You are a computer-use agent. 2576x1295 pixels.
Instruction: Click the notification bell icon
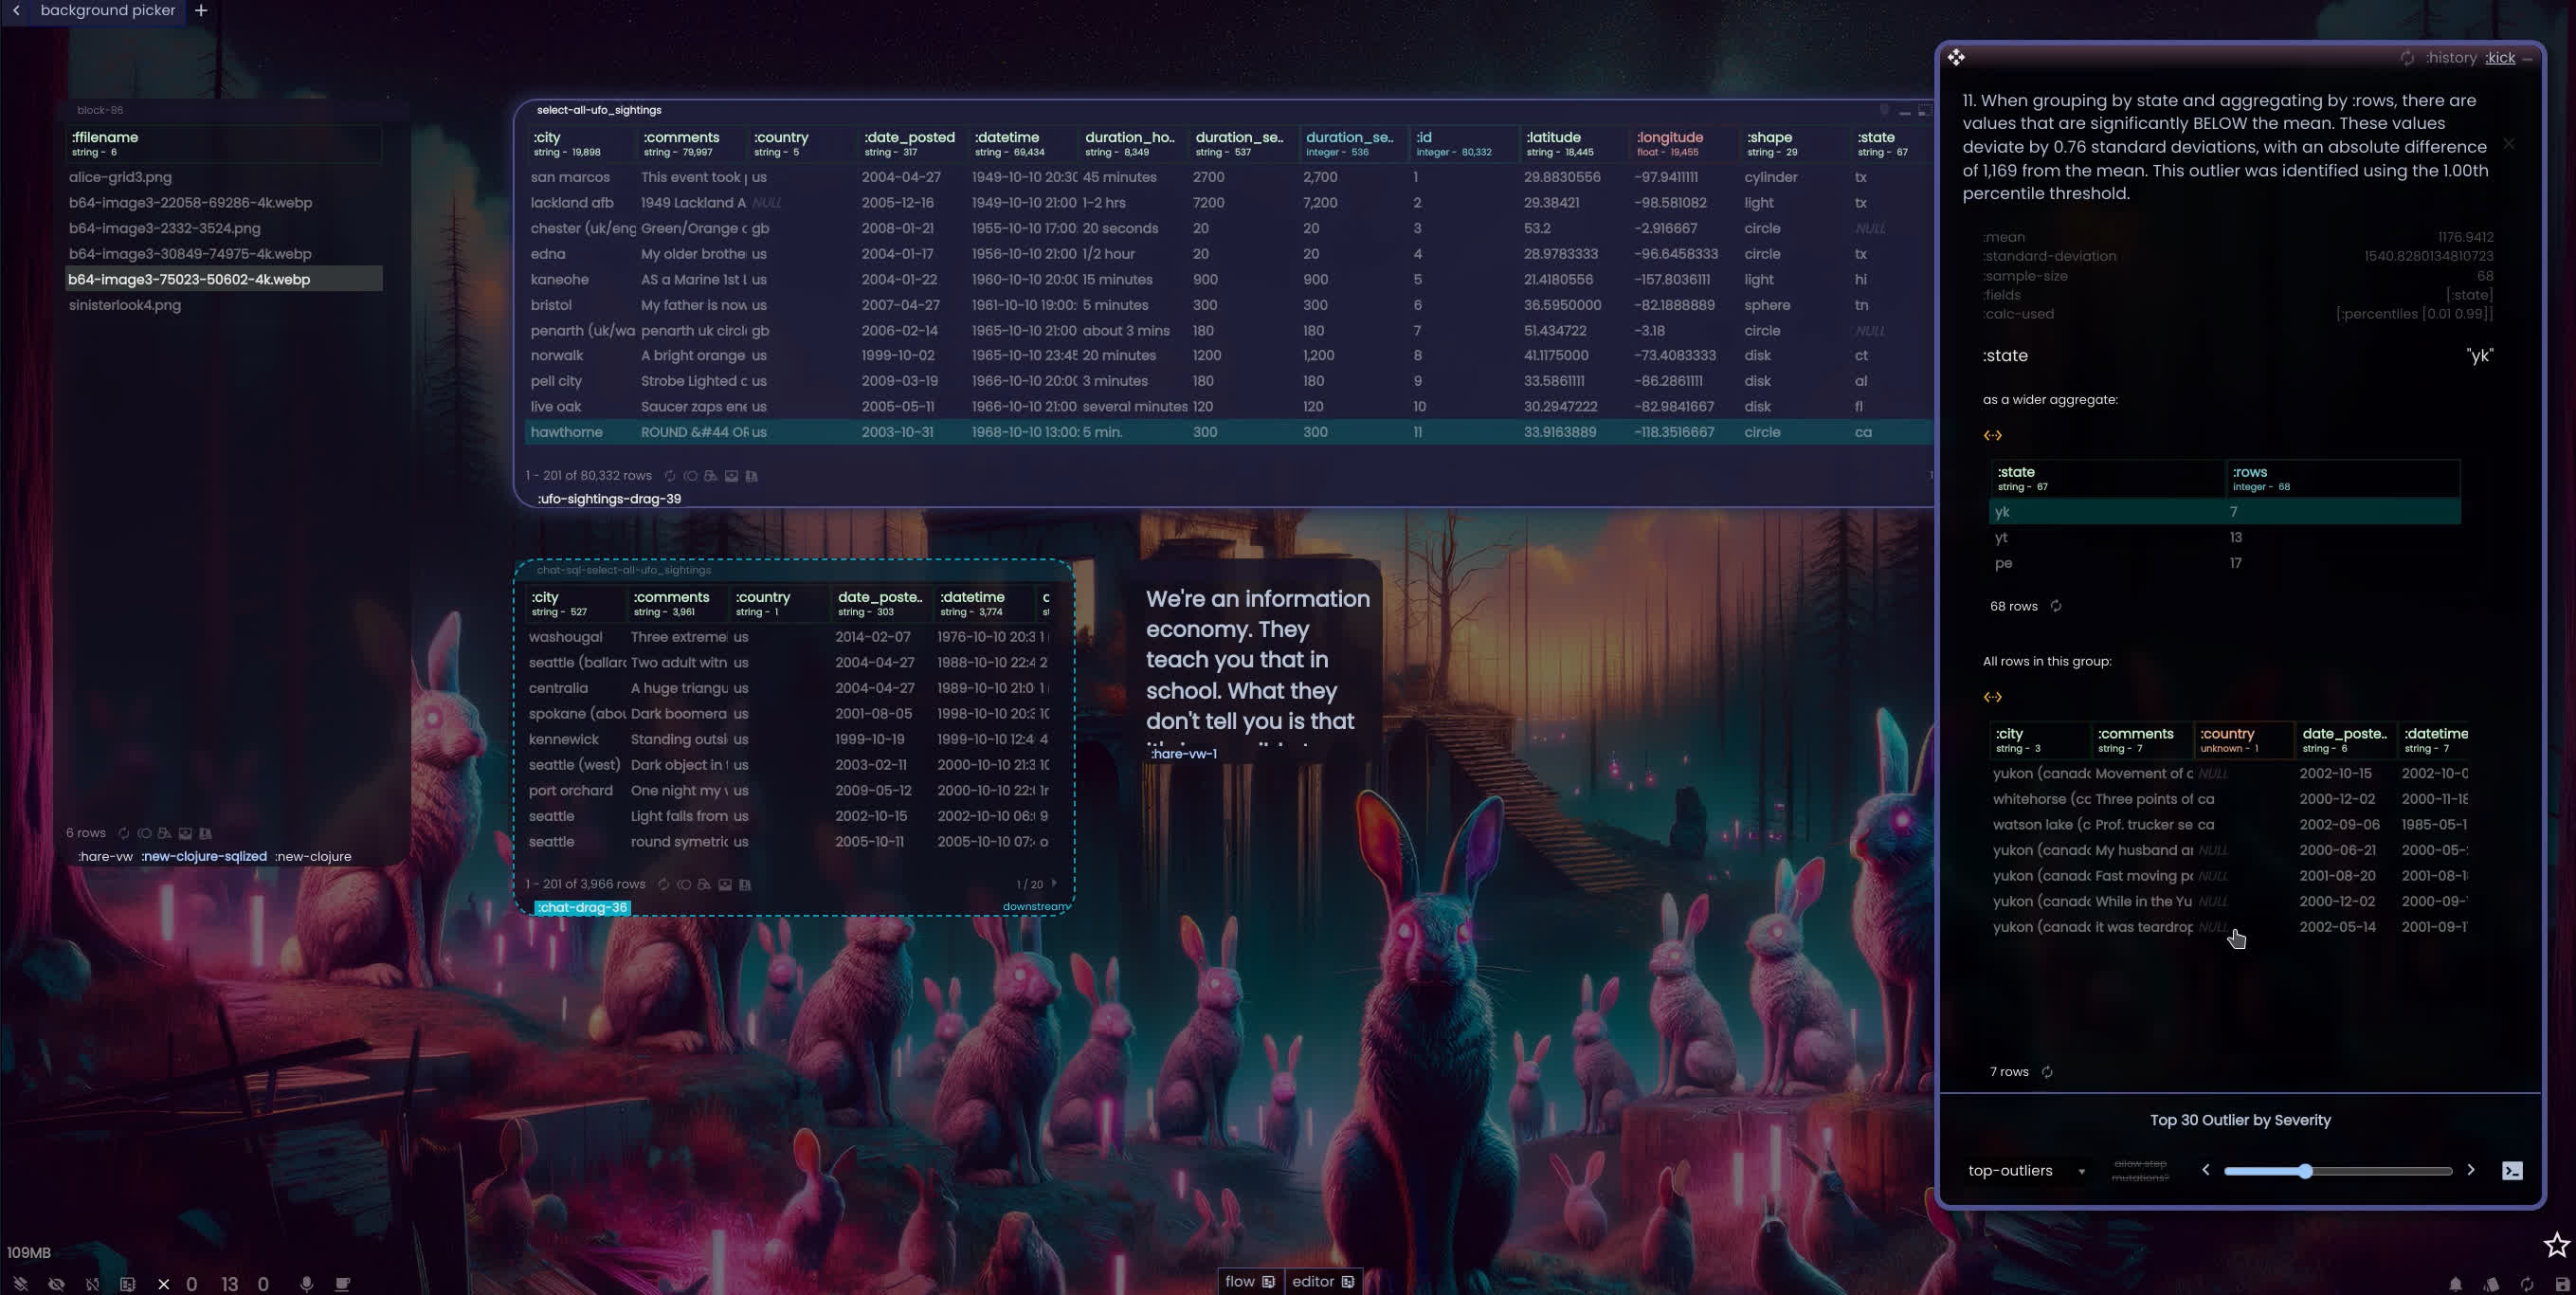click(x=2455, y=1284)
